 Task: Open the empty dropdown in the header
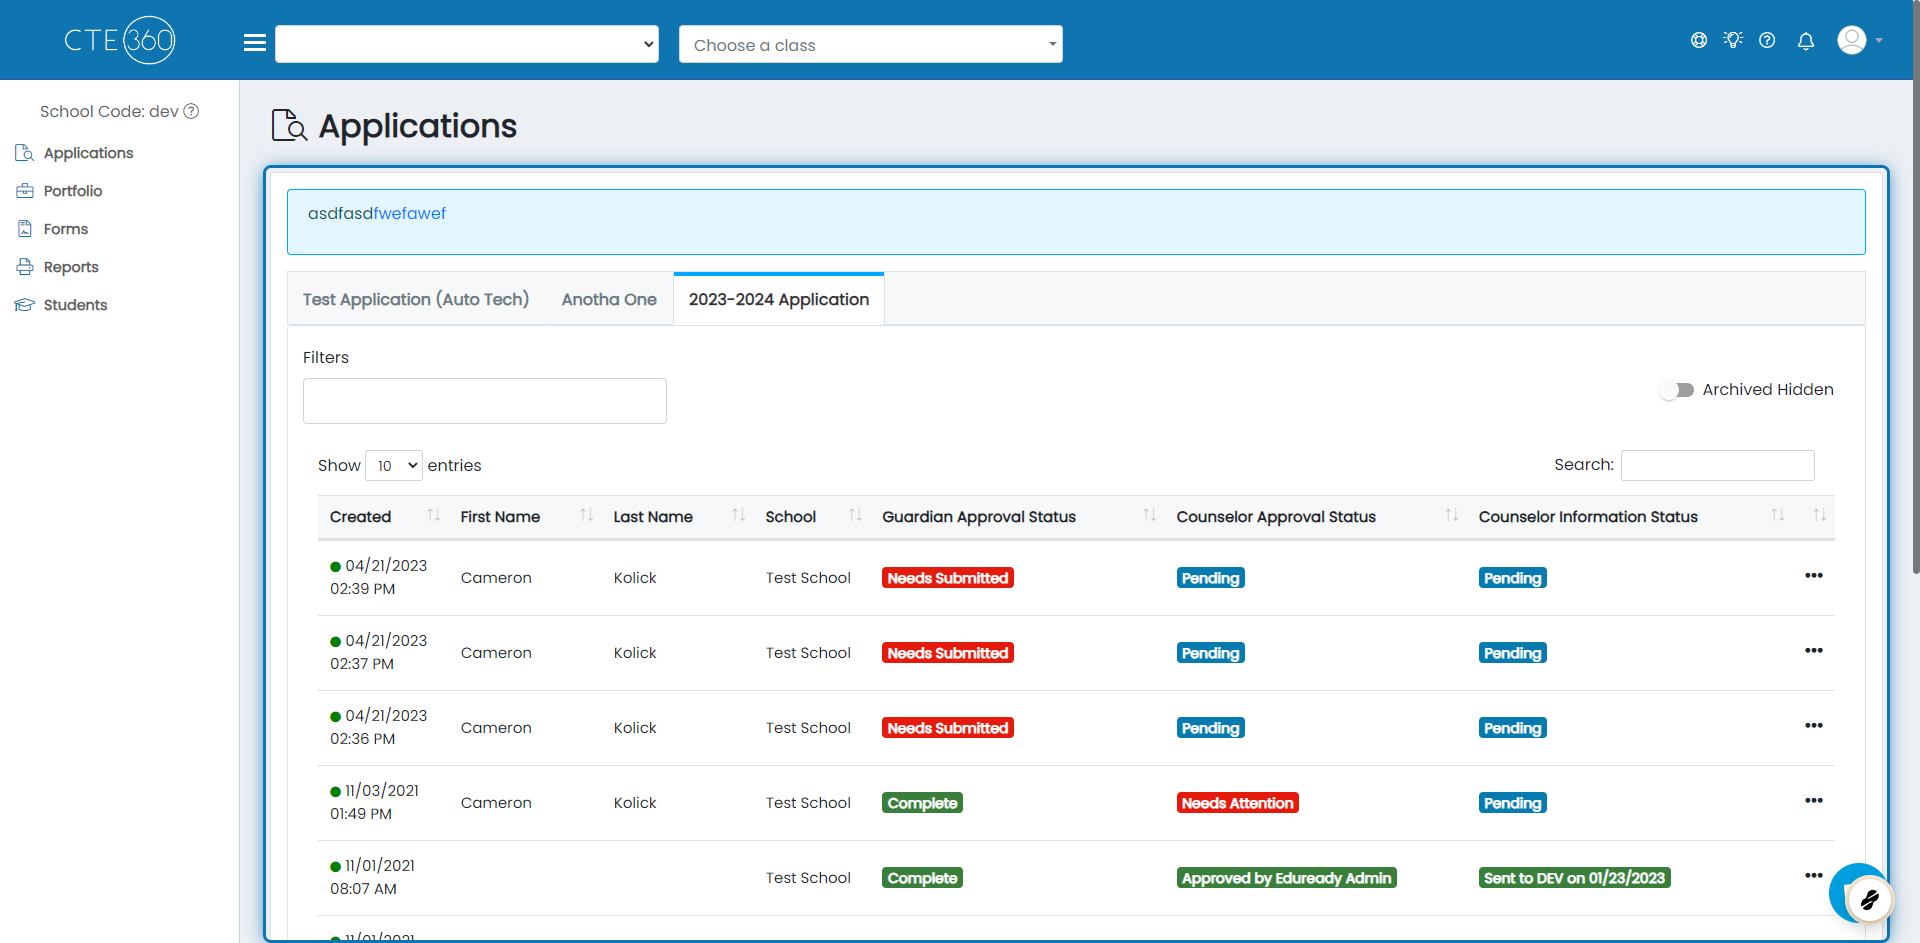tap(467, 44)
